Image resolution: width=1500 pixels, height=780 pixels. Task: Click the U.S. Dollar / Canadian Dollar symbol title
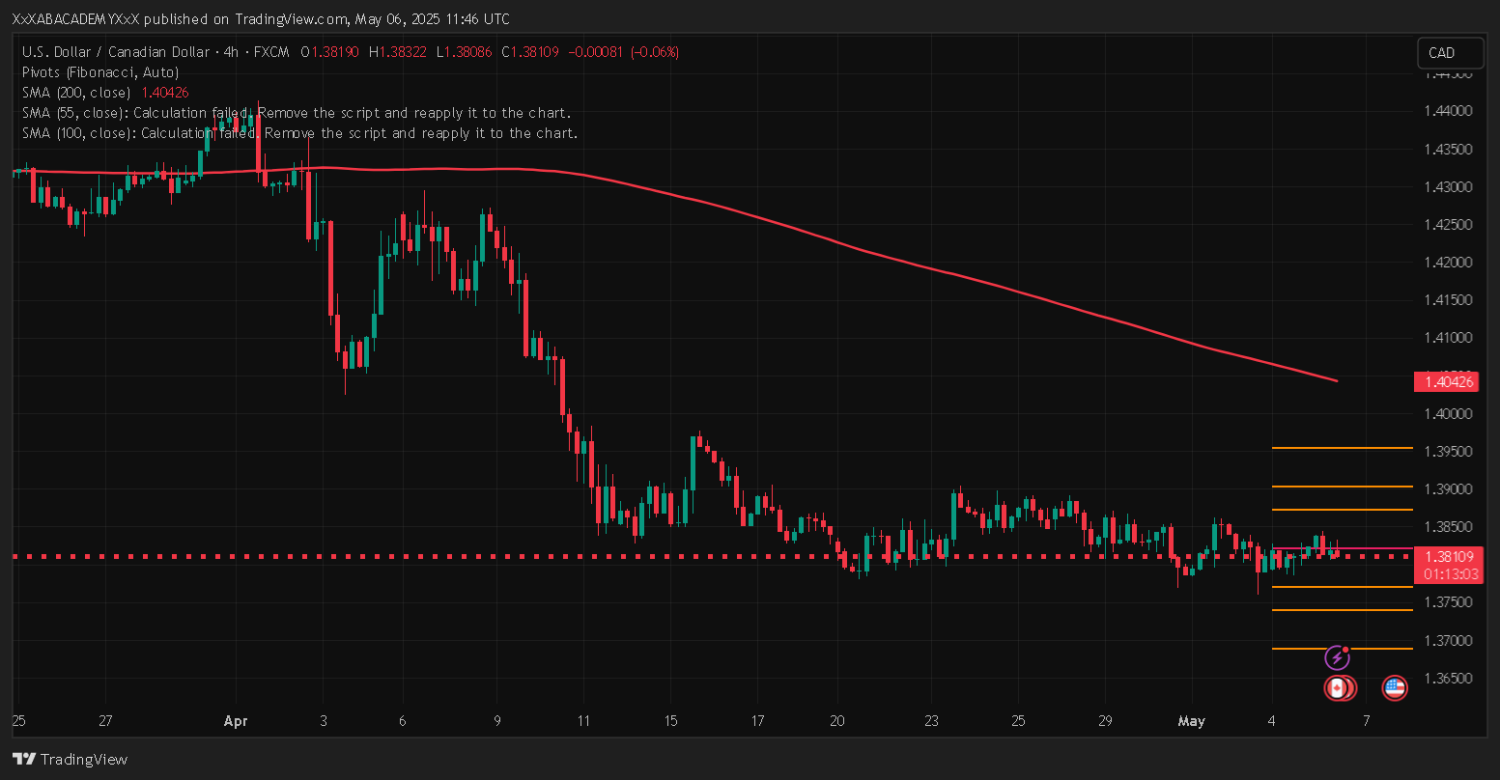coord(120,52)
